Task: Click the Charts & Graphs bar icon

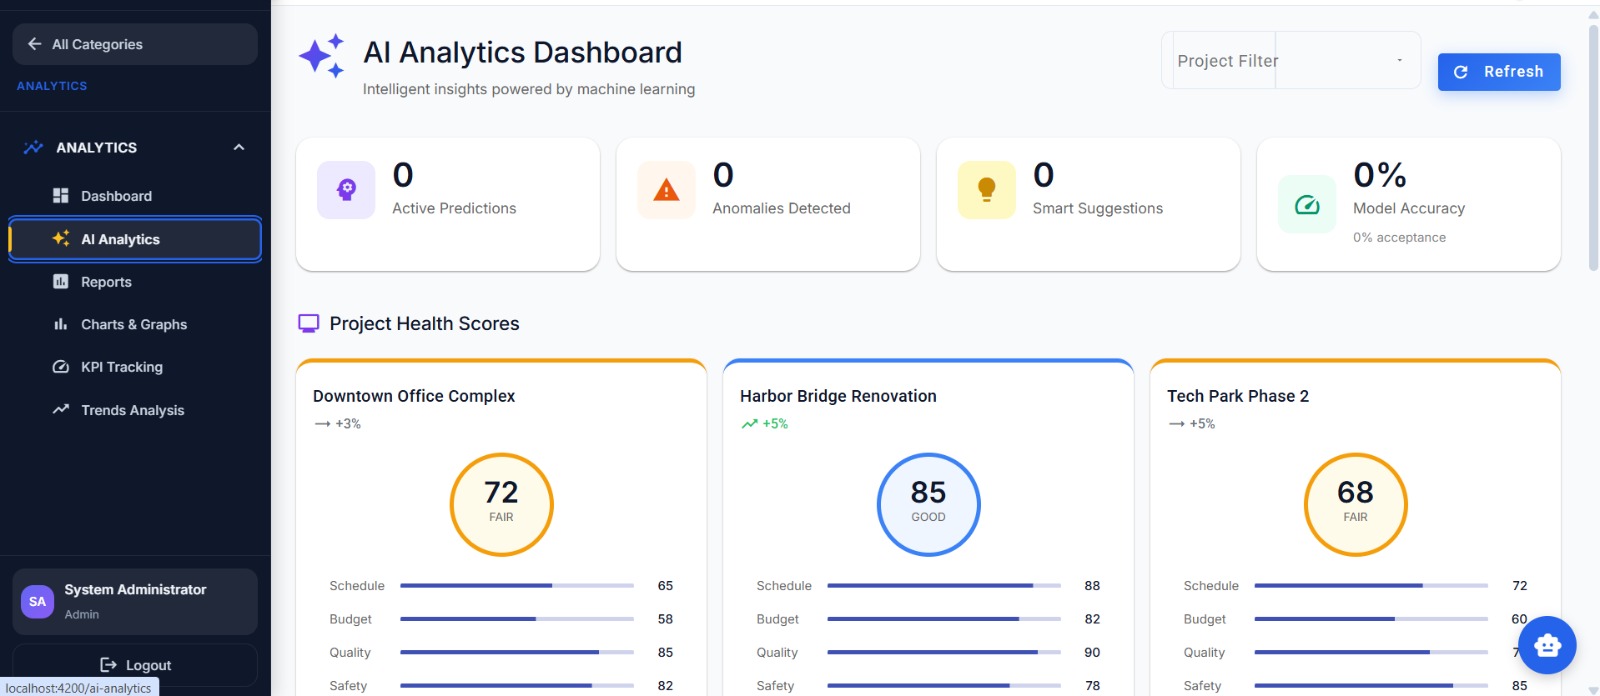Action: click(x=61, y=324)
